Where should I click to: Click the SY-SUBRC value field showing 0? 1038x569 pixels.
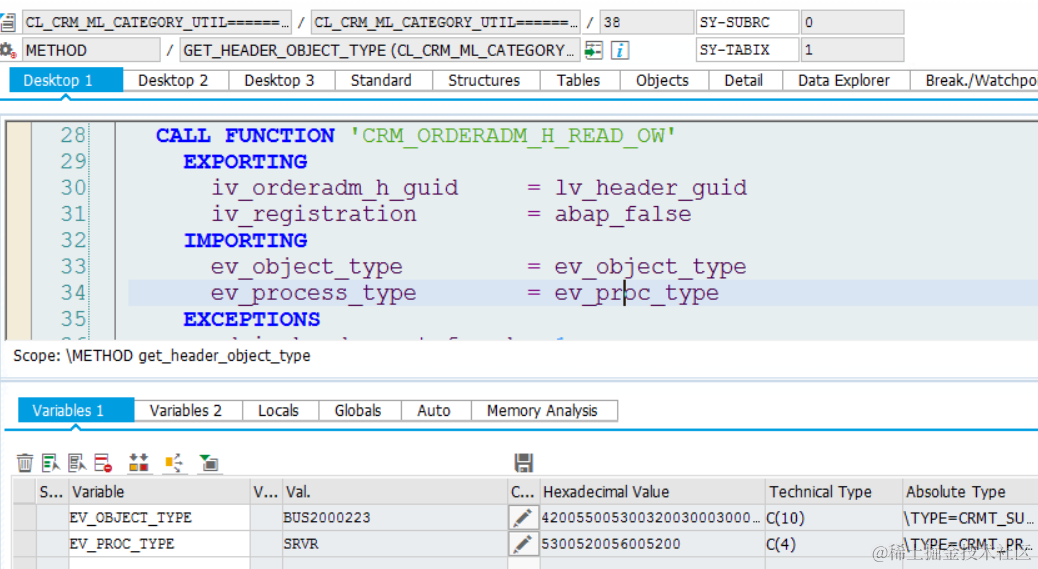tap(852, 22)
